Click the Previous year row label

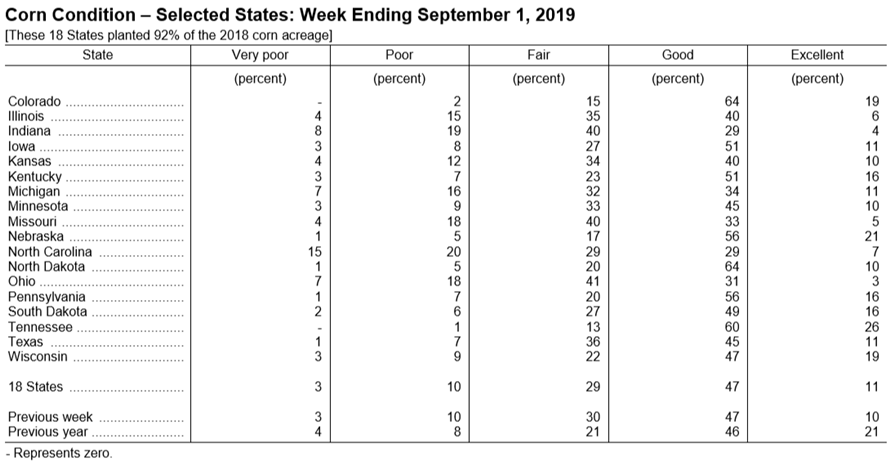48,432
